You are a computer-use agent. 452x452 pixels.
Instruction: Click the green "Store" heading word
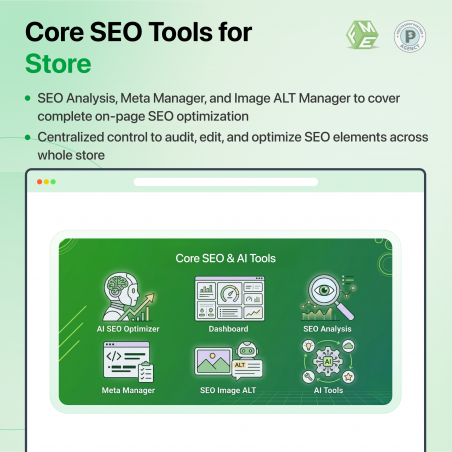(x=58, y=64)
